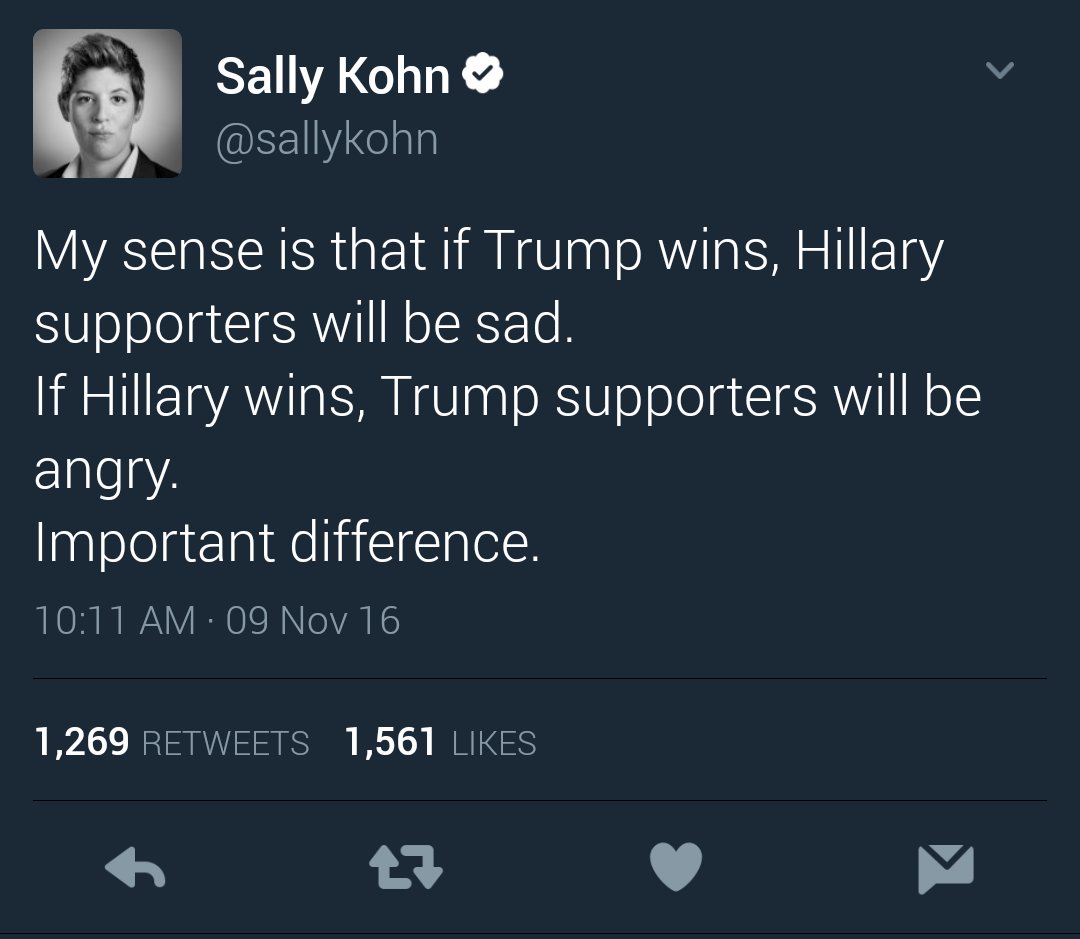Click the @sallykohn handle

(x=327, y=140)
